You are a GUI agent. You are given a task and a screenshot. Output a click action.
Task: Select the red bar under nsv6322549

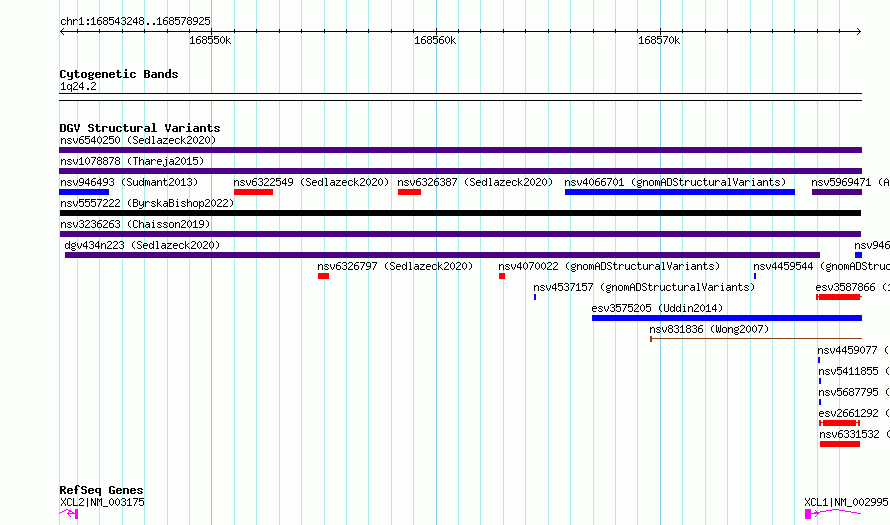pos(253,192)
